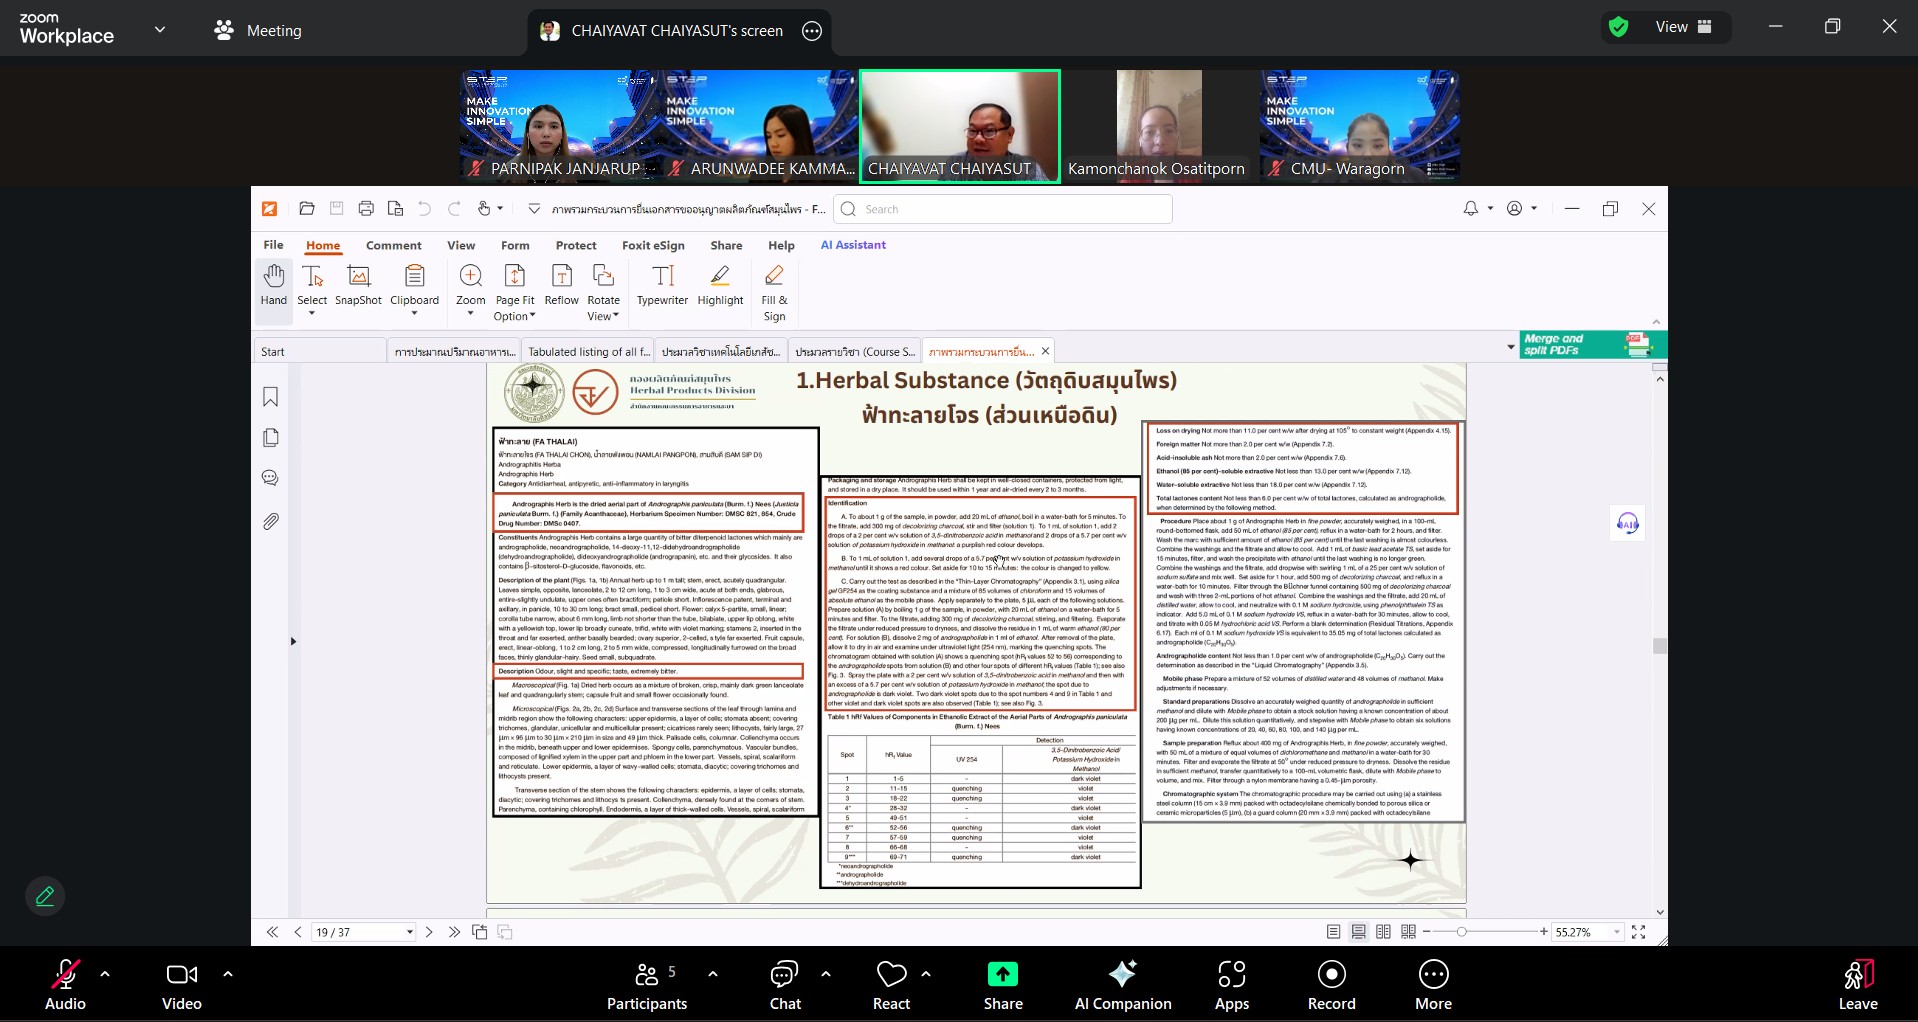Click the green encryption shield icon
The width and height of the screenshot is (1918, 1022).
click(1618, 27)
